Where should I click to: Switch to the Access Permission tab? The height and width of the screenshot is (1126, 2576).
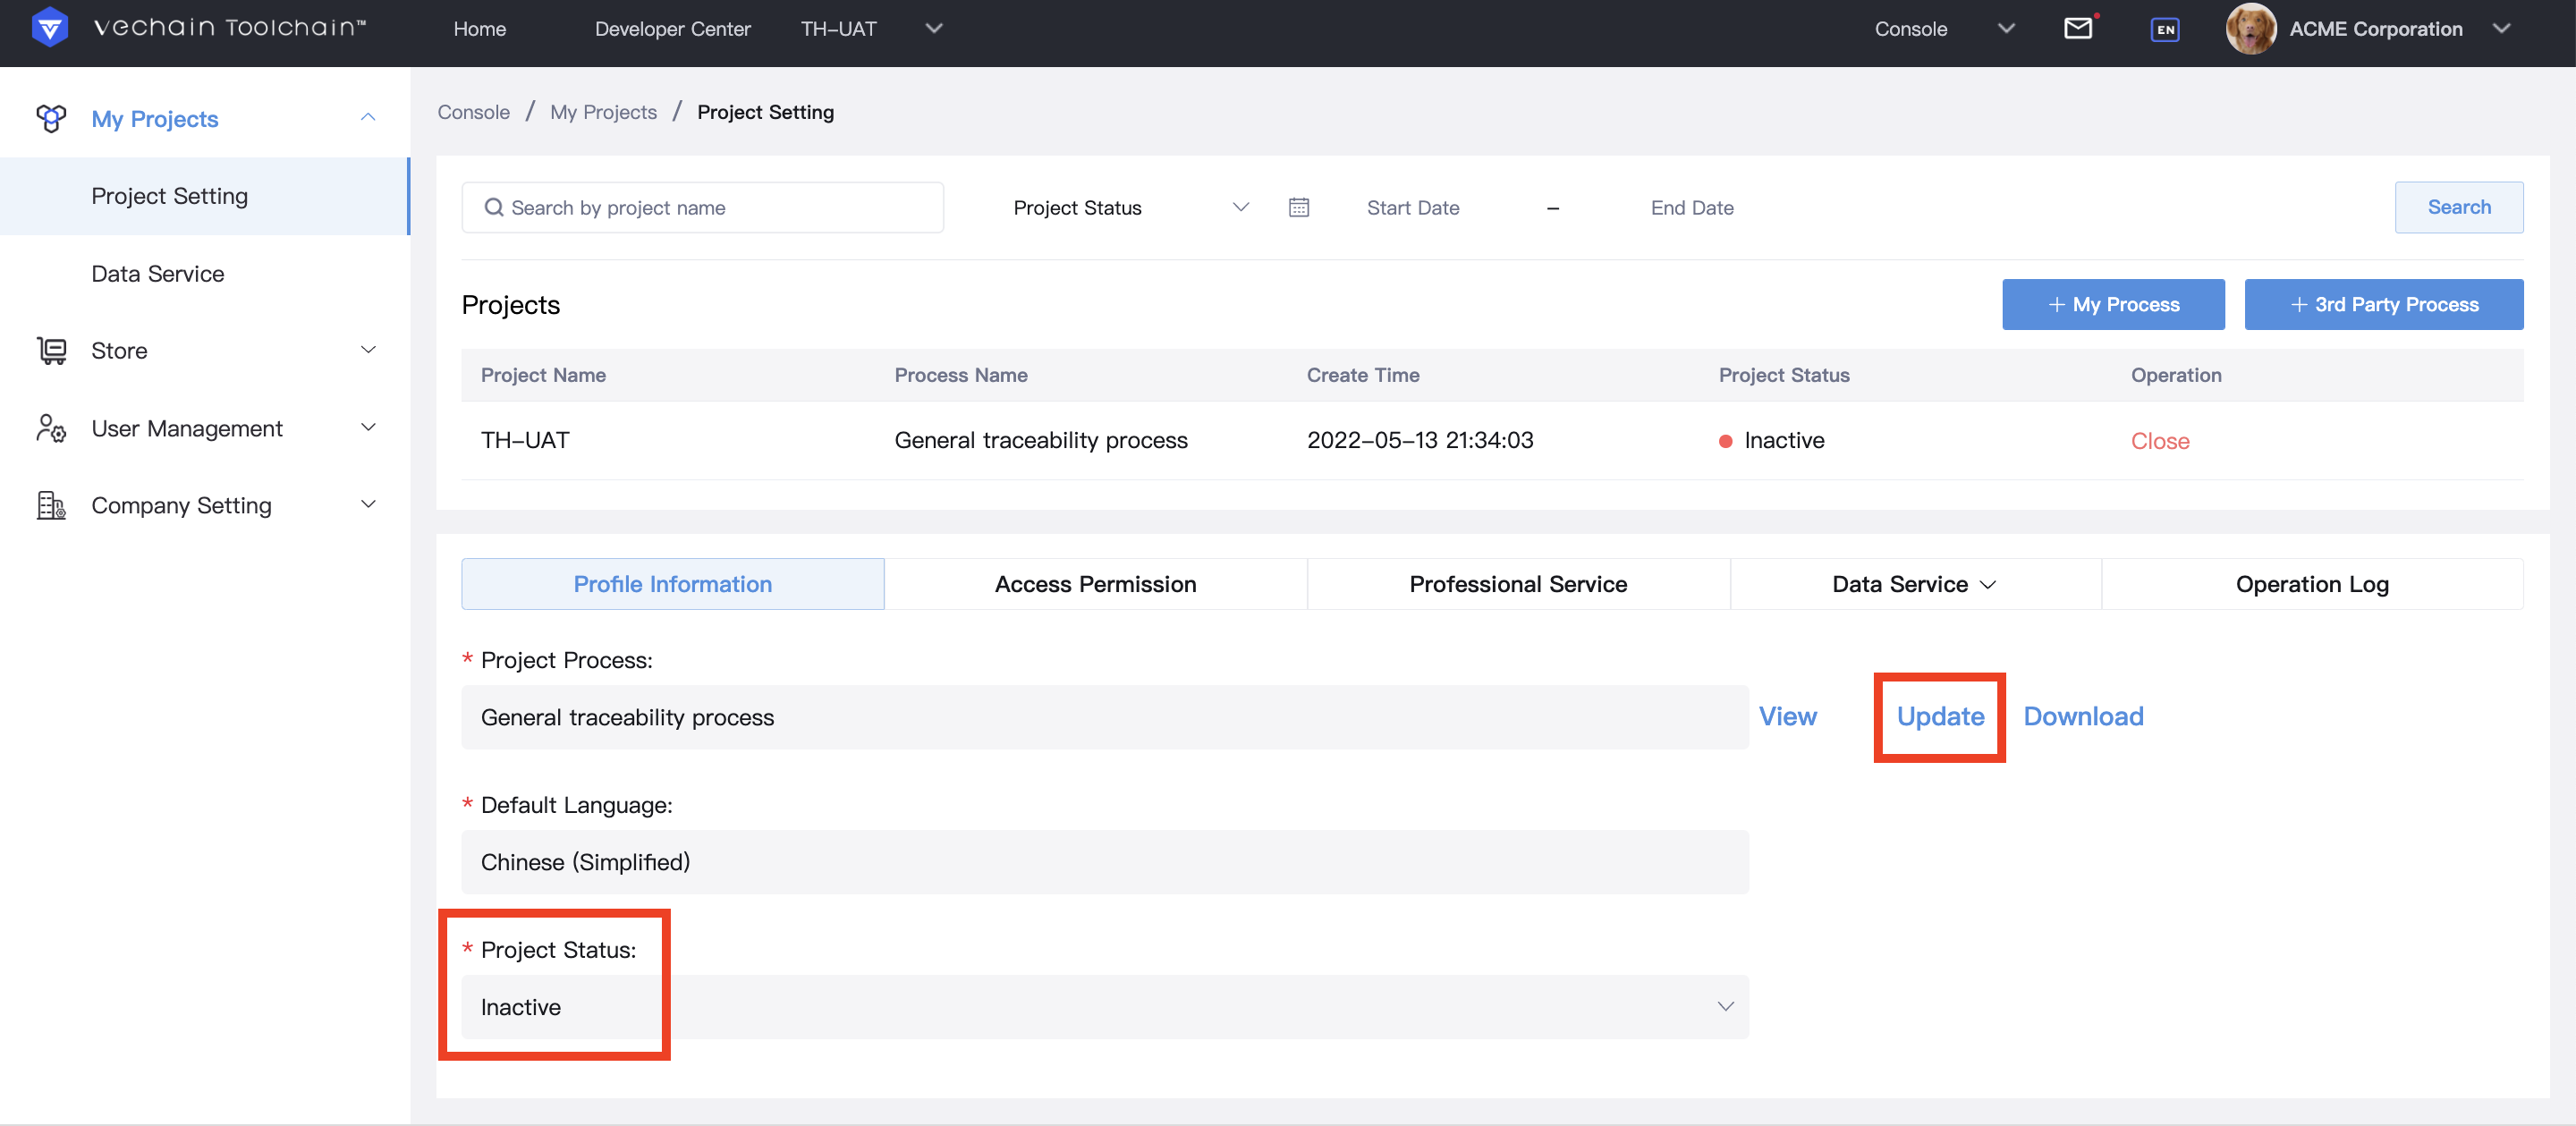pyautogui.click(x=1095, y=584)
